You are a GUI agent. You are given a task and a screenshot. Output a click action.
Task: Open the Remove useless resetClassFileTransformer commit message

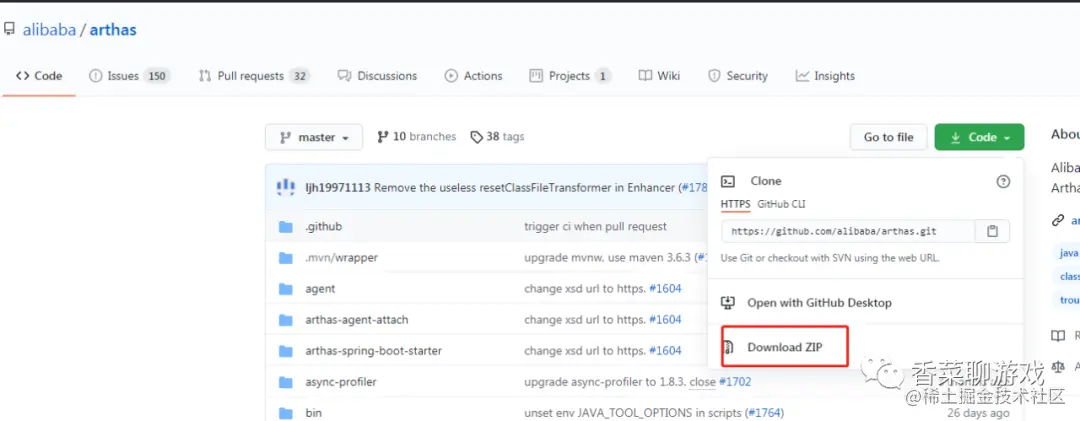coord(526,187)
